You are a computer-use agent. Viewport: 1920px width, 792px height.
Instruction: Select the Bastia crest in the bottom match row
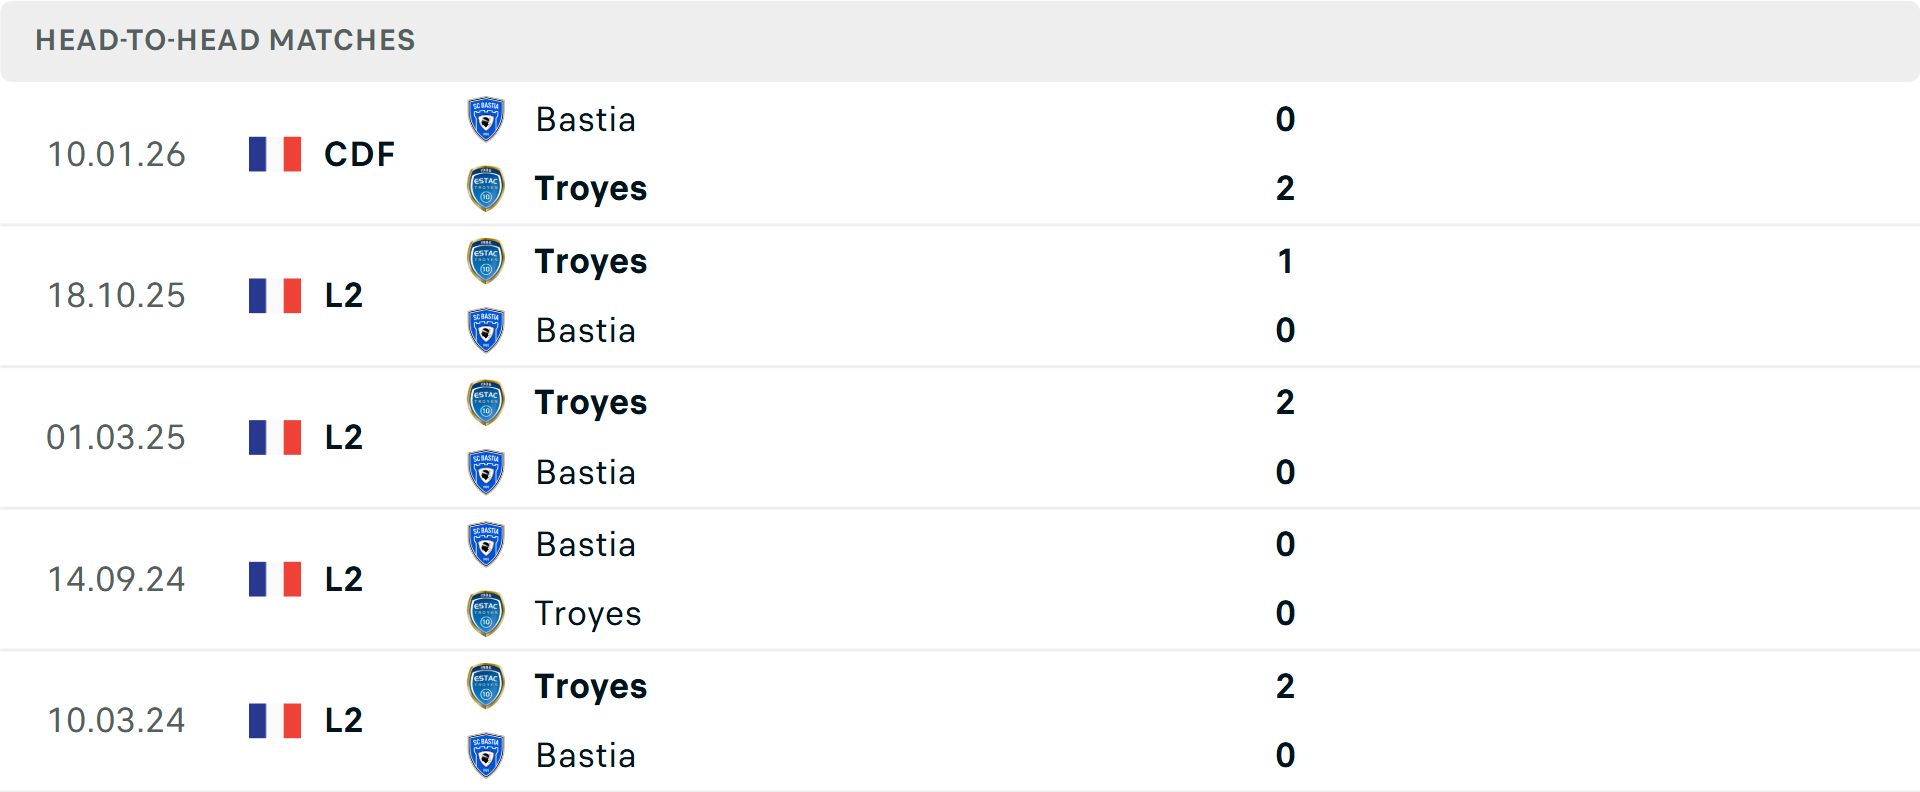pyautogui.click(x=486, y=755)
